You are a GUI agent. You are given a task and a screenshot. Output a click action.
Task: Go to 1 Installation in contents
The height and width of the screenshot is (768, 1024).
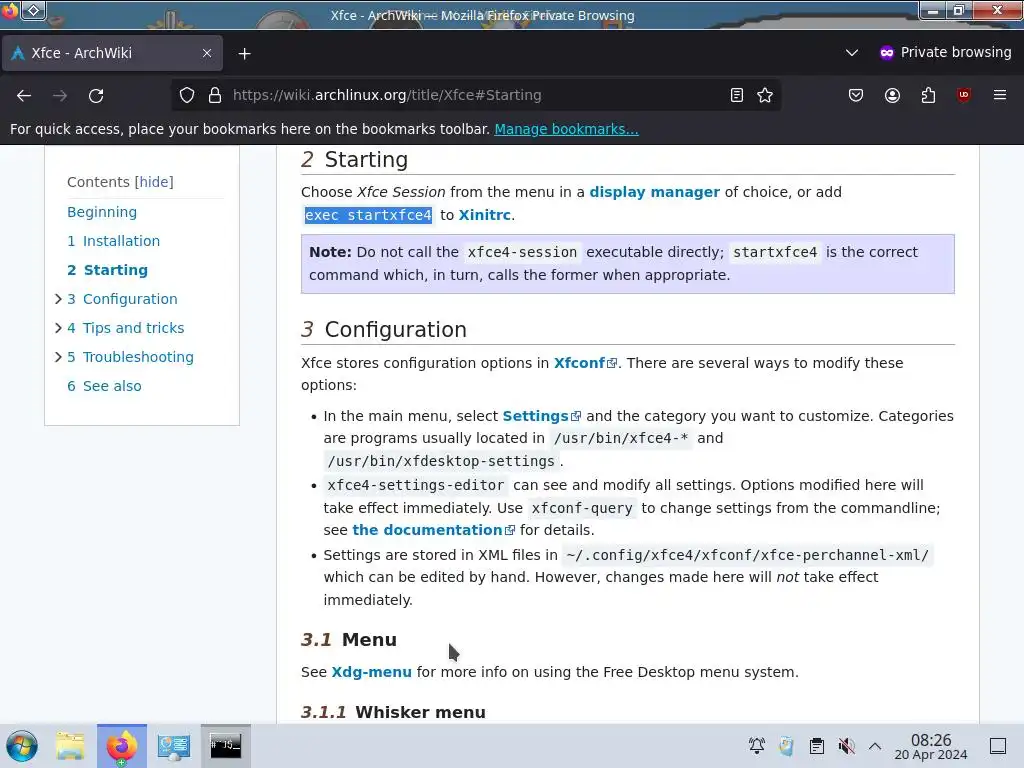click(114, 241)
